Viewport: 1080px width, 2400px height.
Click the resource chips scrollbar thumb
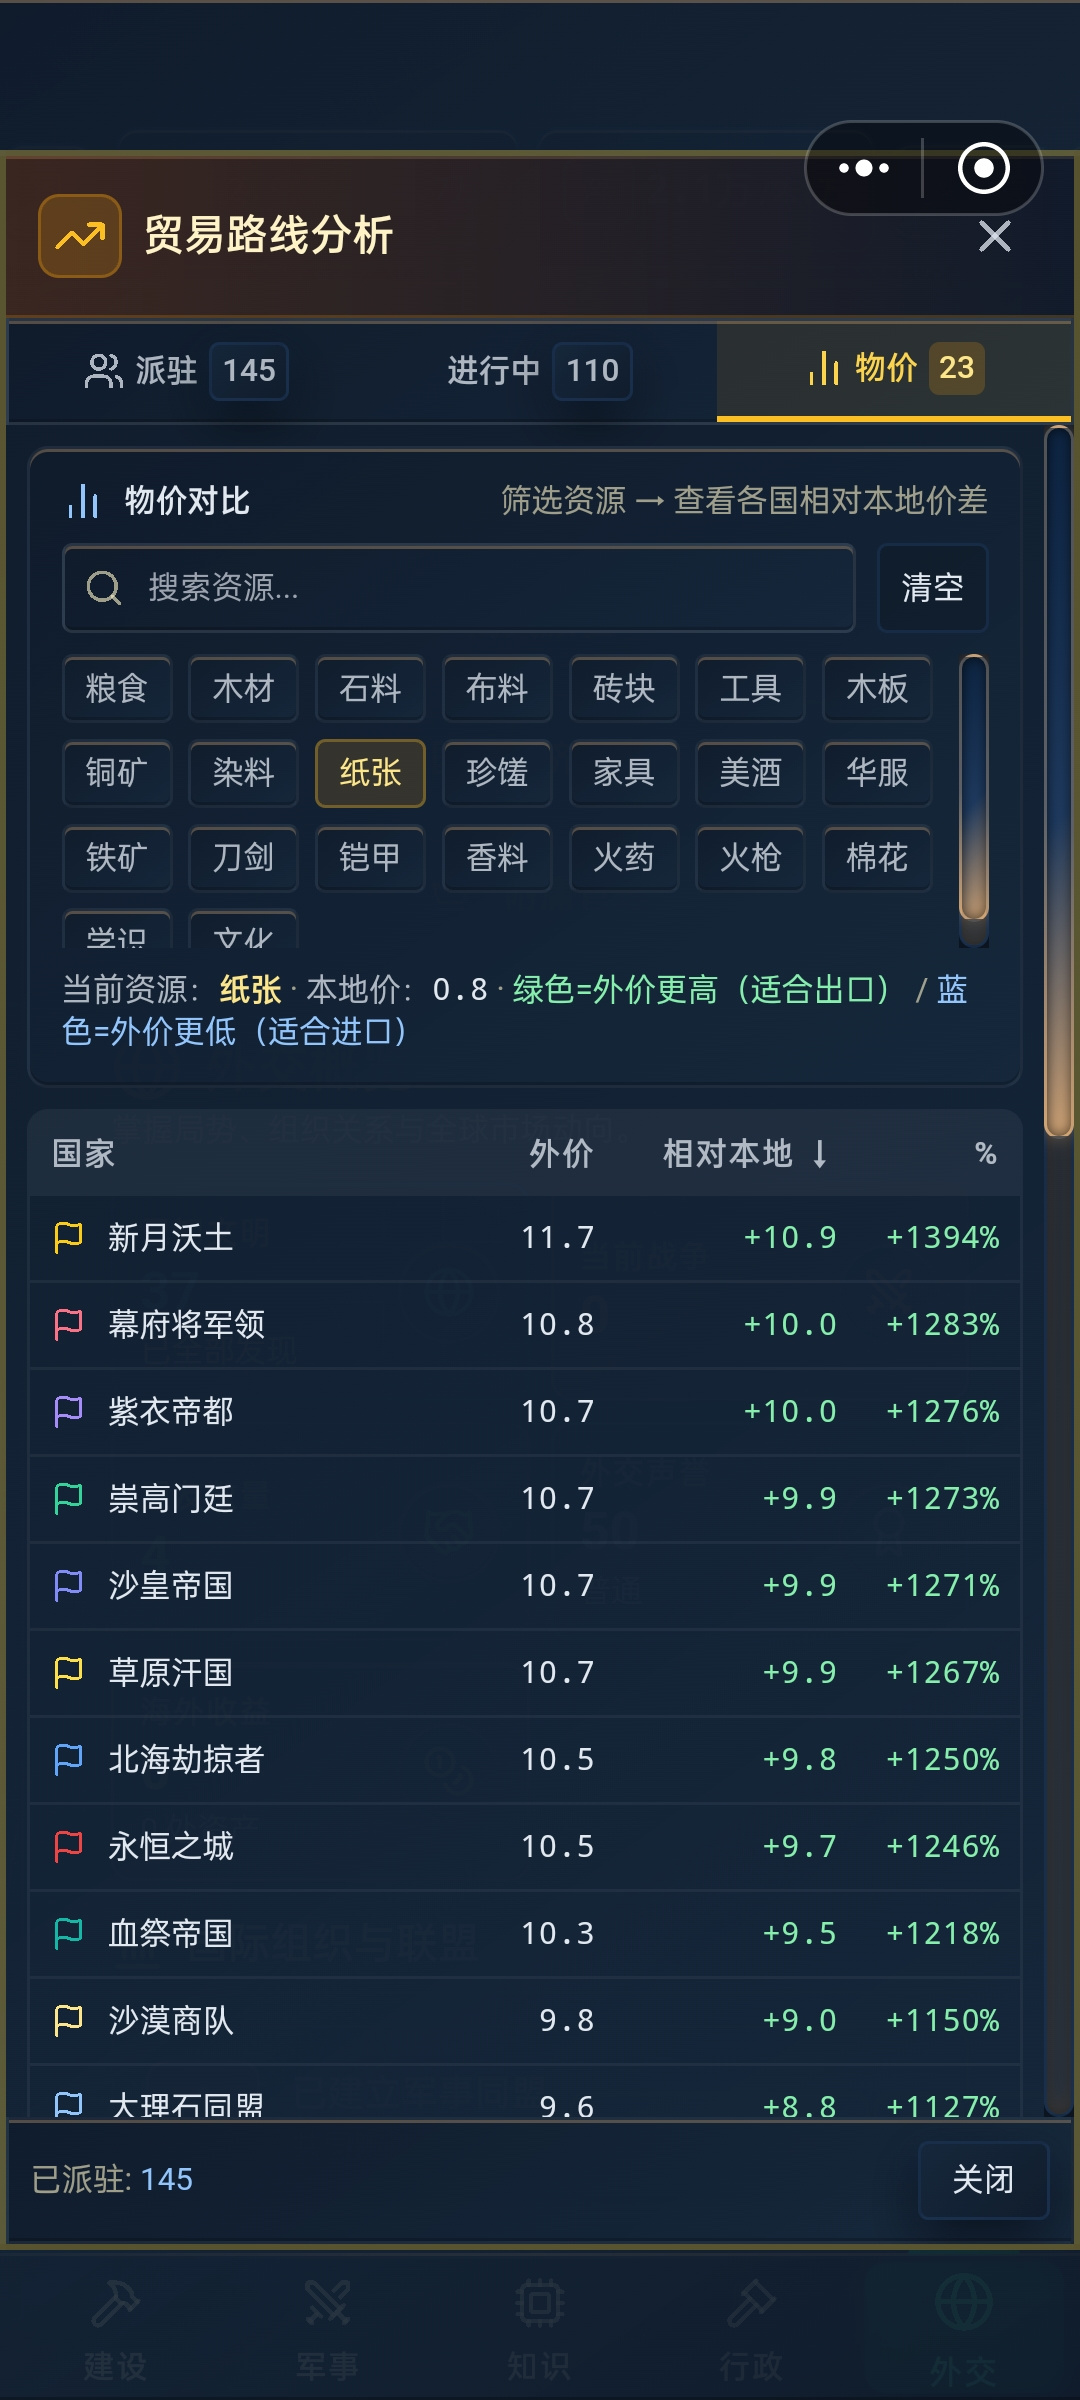point(974,787)
